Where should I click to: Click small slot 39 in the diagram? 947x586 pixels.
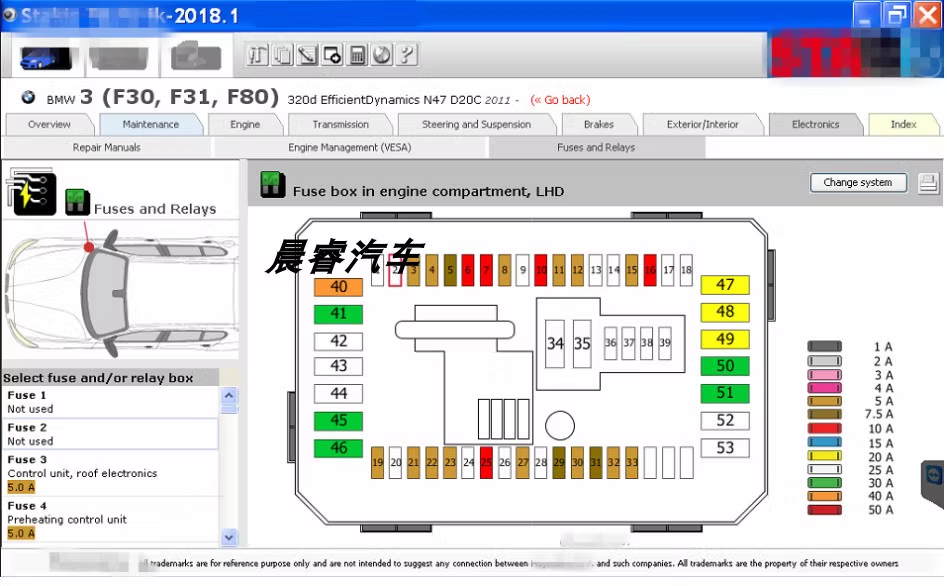[x=665, y=343]
